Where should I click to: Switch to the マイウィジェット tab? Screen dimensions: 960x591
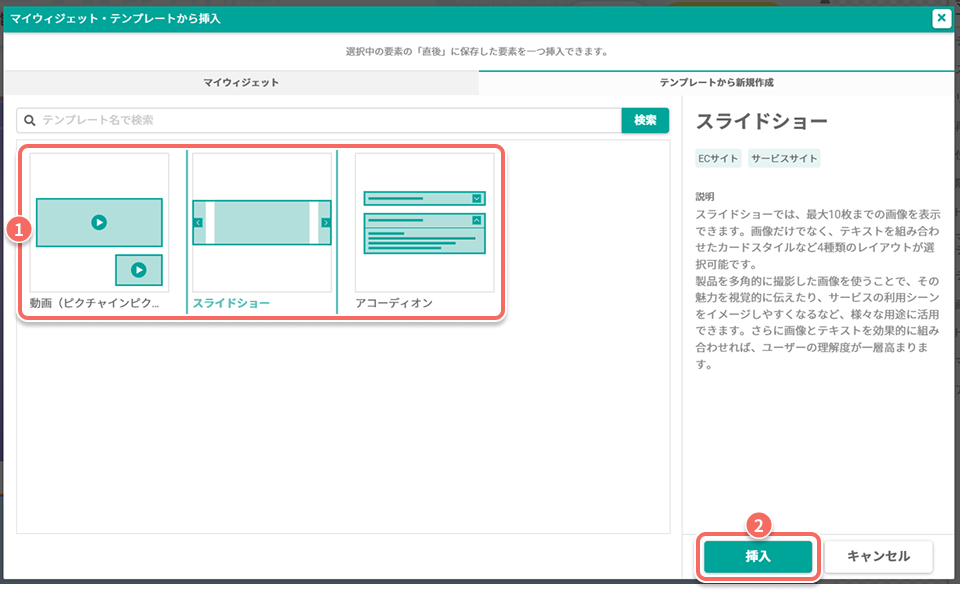pos(241,83)
